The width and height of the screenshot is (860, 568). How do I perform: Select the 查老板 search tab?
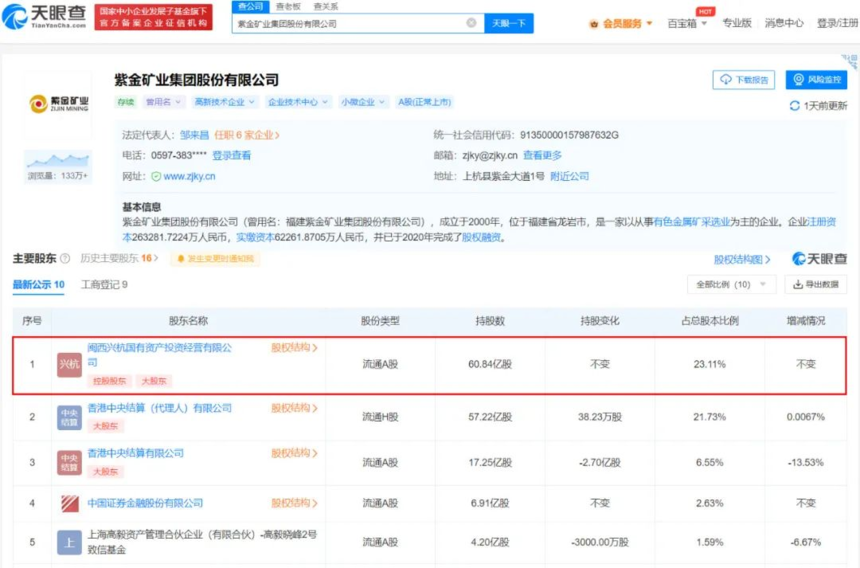pos(286,6)
